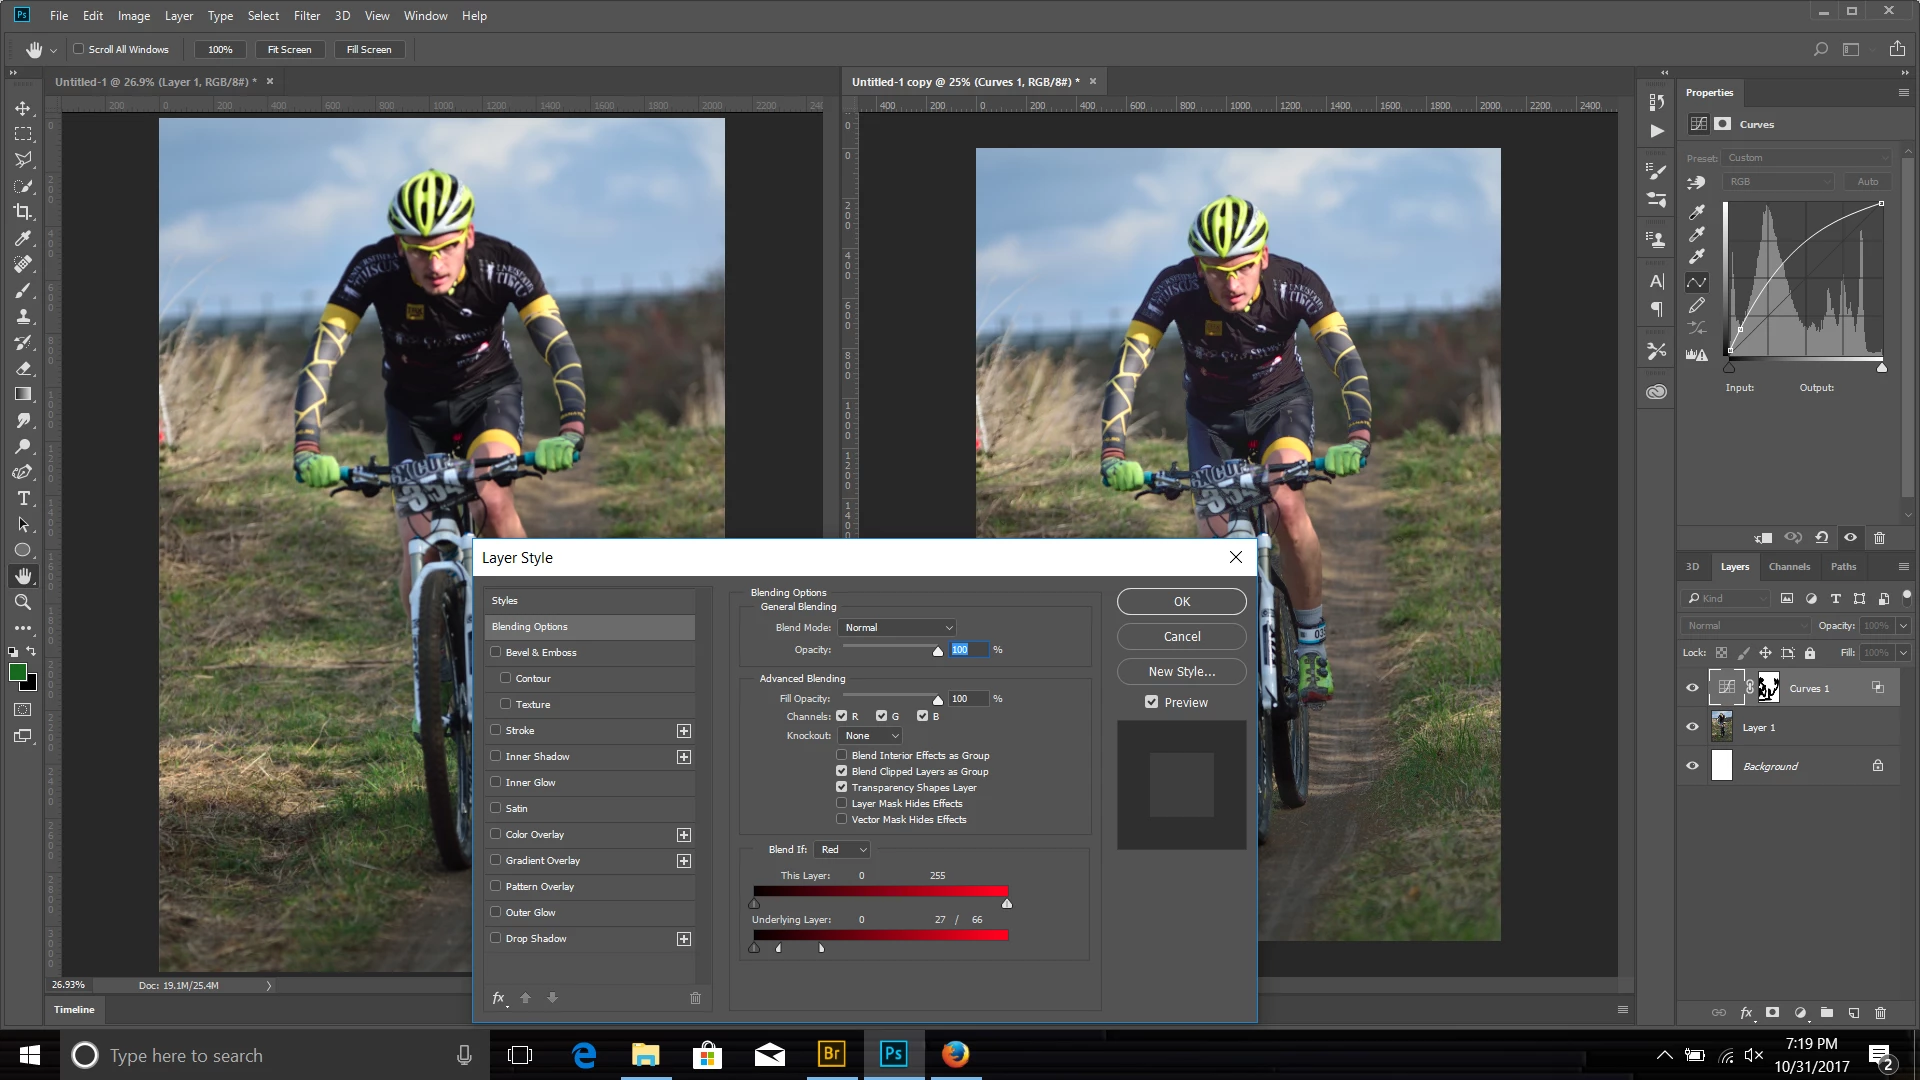This screenshot has width=1920, height=1080.
Task: Open the Filter menu
Action: click(x=306, y=15)
